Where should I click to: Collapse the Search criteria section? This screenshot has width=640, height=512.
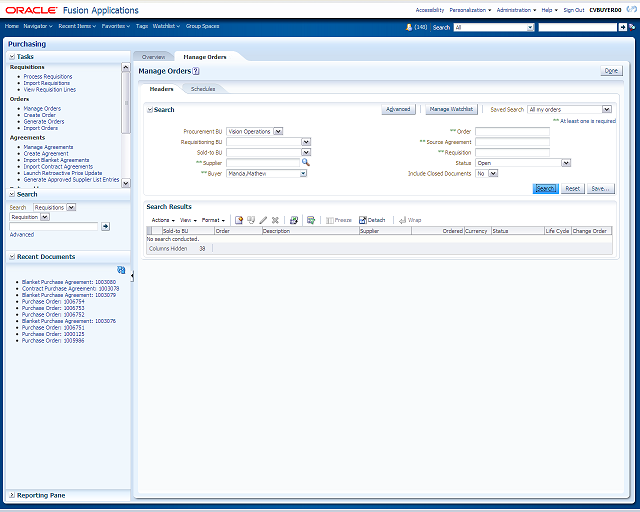pos(150,110)
